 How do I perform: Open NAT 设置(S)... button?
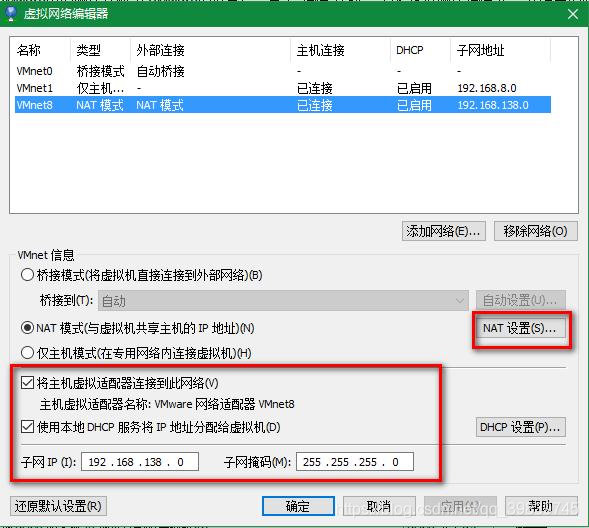(x=520, y=328)
